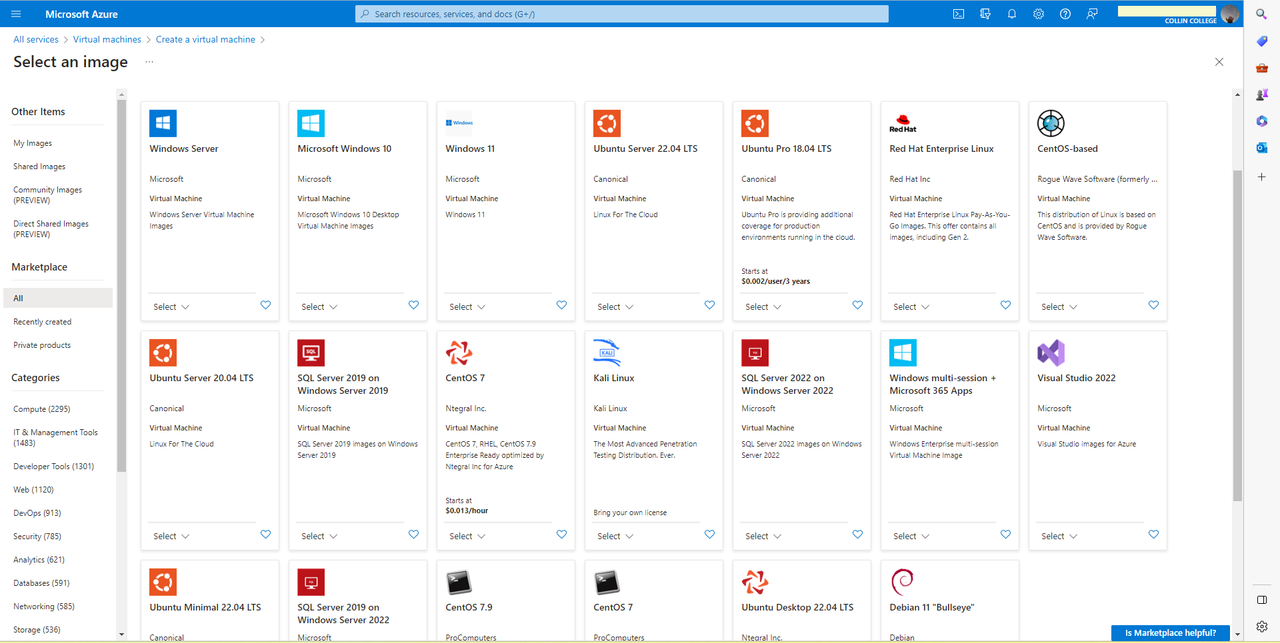The image size is (1280, 643).
Task: Click the Kali Linux dragon logo
Action: pos(607,353)
